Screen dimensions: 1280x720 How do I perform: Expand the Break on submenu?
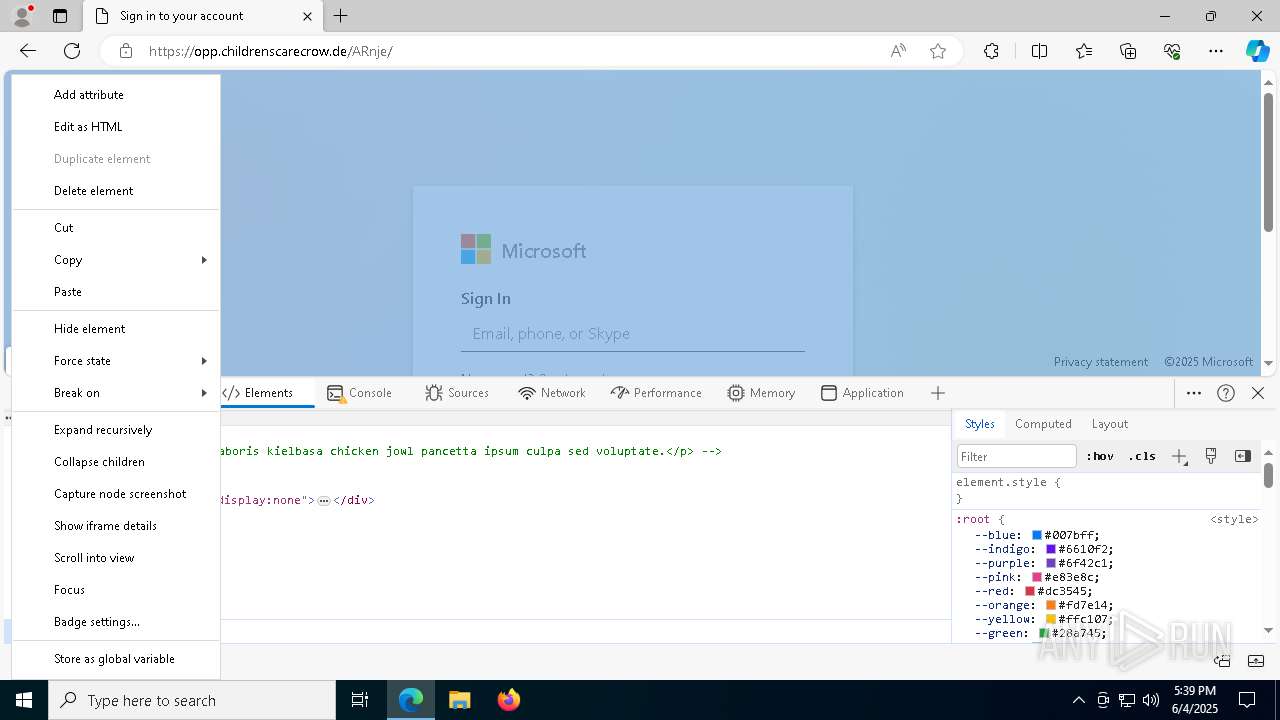click(x=116, y=393)
